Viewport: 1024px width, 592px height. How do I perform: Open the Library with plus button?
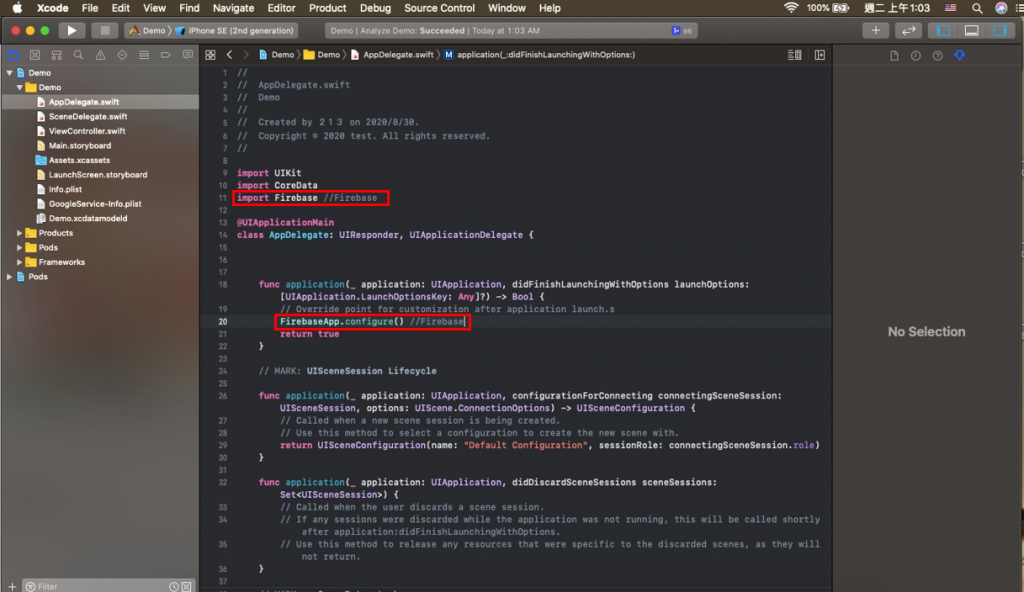tap(875, 30)
